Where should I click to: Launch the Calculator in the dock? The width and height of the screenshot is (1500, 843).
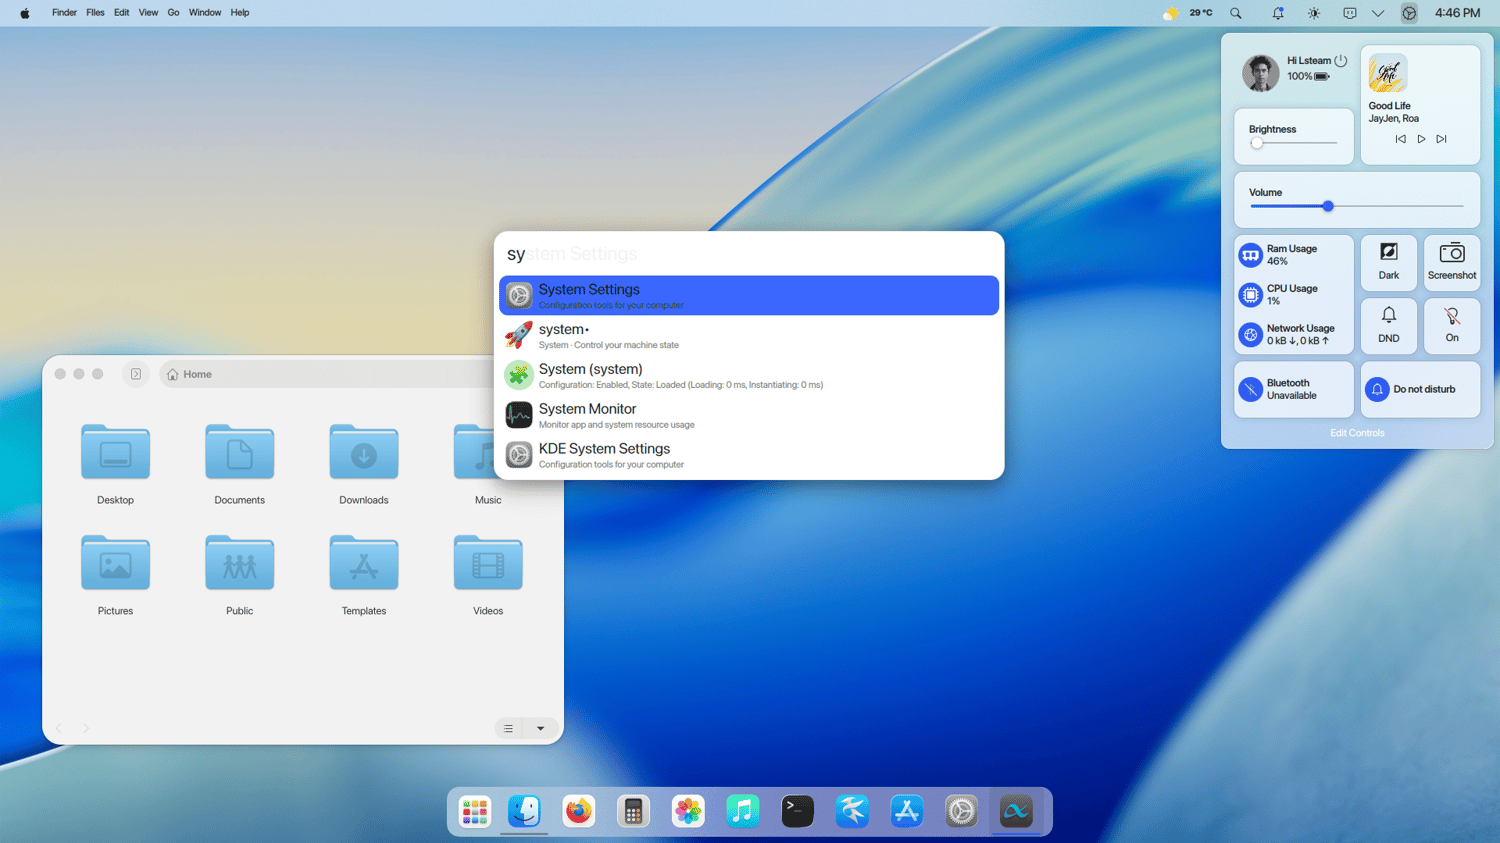click(633, 811)
